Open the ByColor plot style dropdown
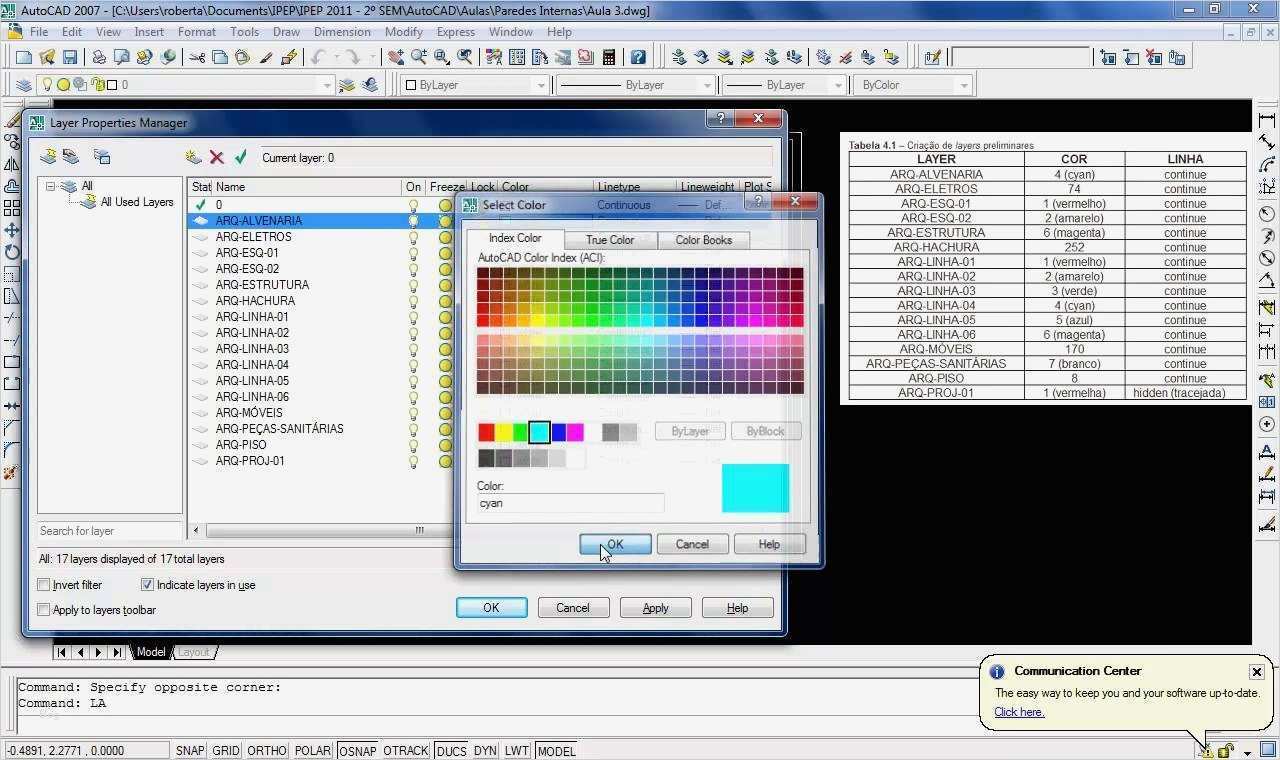This screenshot has height=760, width=1280. pyautogui.click(x=964, y=85)
